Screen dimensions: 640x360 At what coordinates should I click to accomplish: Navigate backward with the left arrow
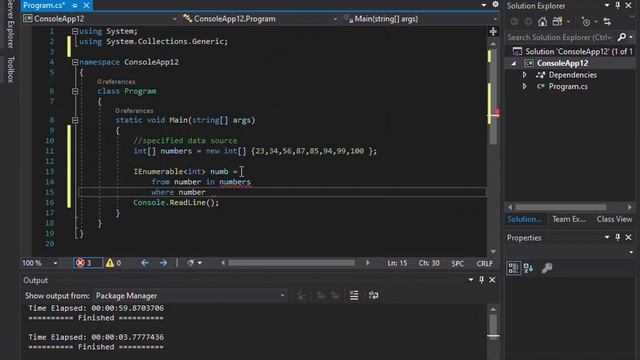(x=144, y=263)
